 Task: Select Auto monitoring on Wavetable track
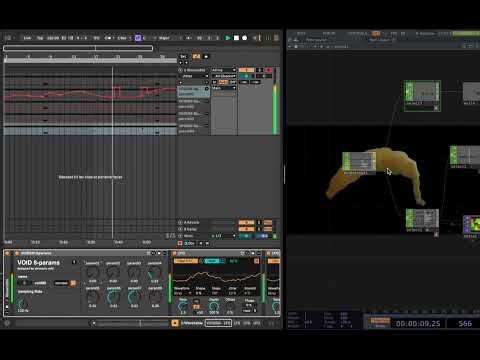click(x=224, y=82)
